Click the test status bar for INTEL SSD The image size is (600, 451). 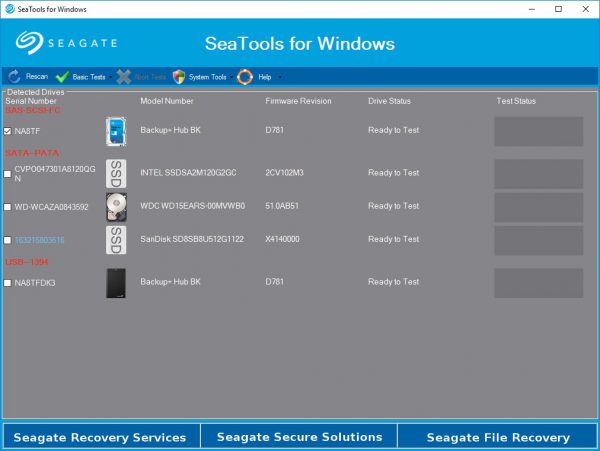pyautogui.click(x=539, y=174)
